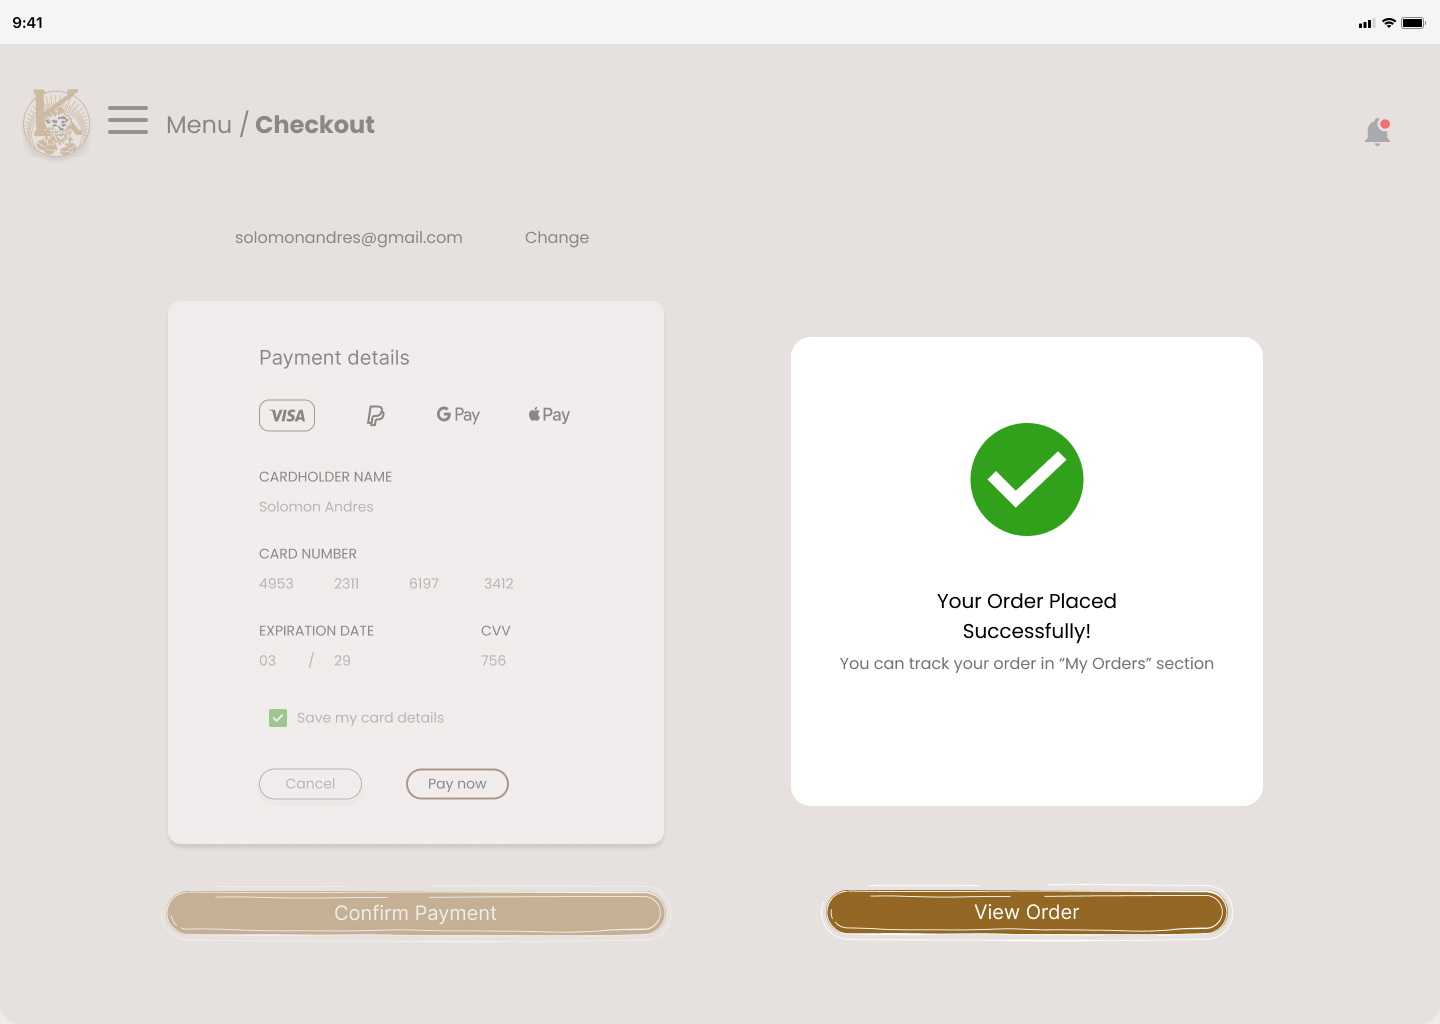Click Change next to the email
Viewport: 1440px width, 1024px height.
click(x=557, y=238)
